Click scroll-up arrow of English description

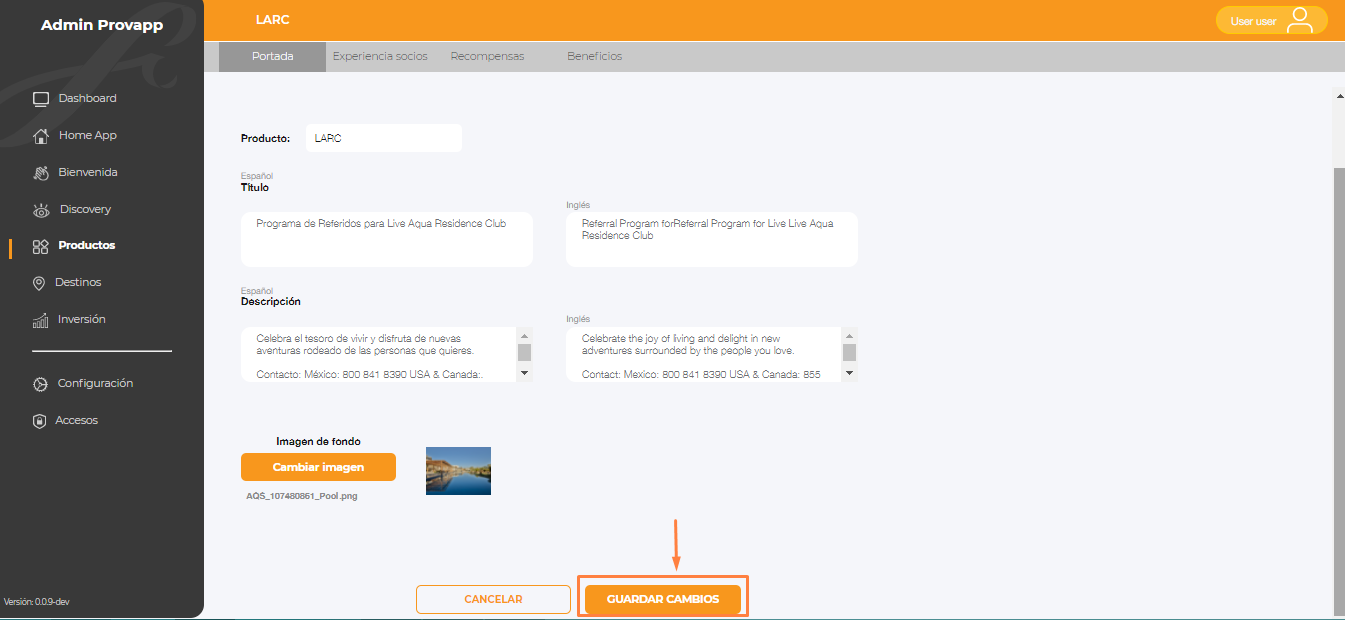coord(849,335)
